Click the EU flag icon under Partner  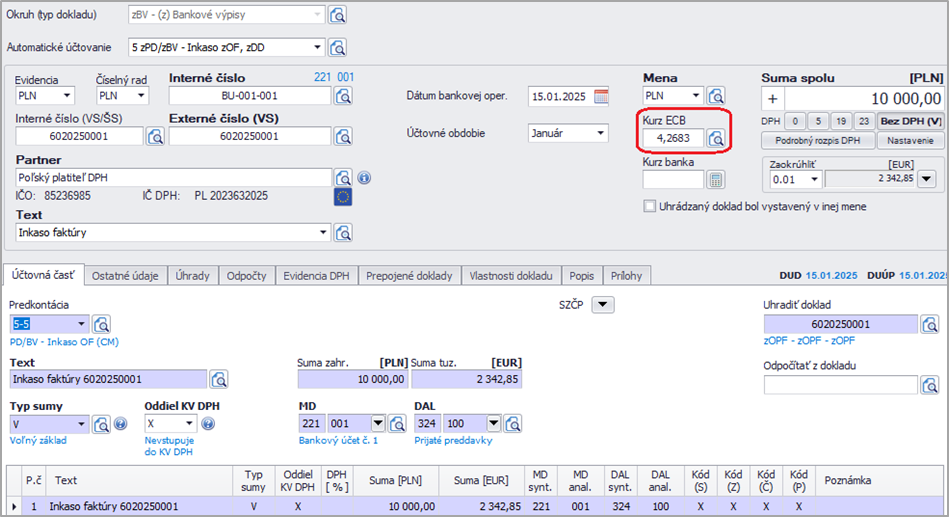tap(343, 197)
